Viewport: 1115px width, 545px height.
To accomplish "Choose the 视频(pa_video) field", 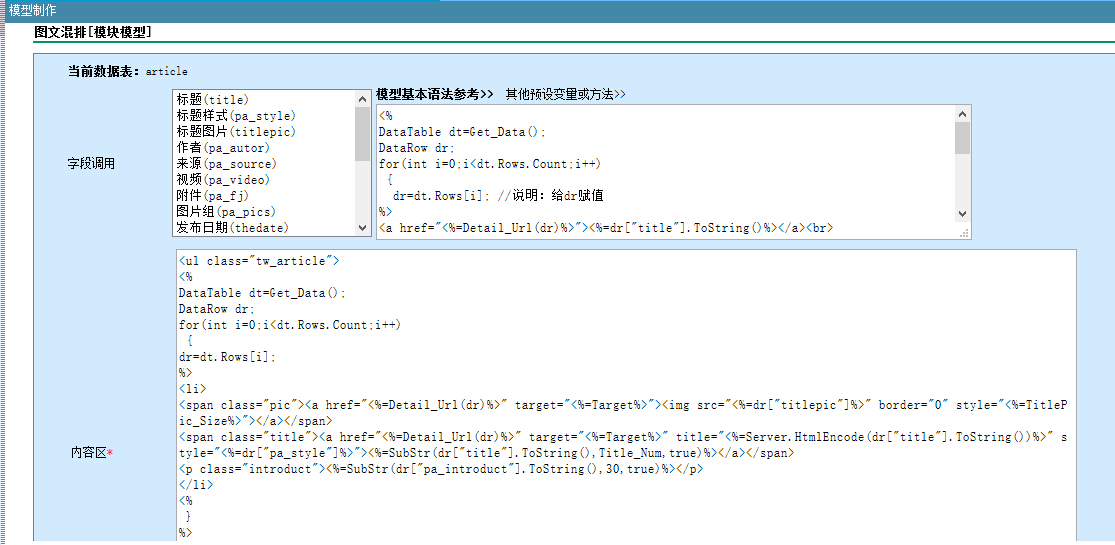I will (223, 180).
